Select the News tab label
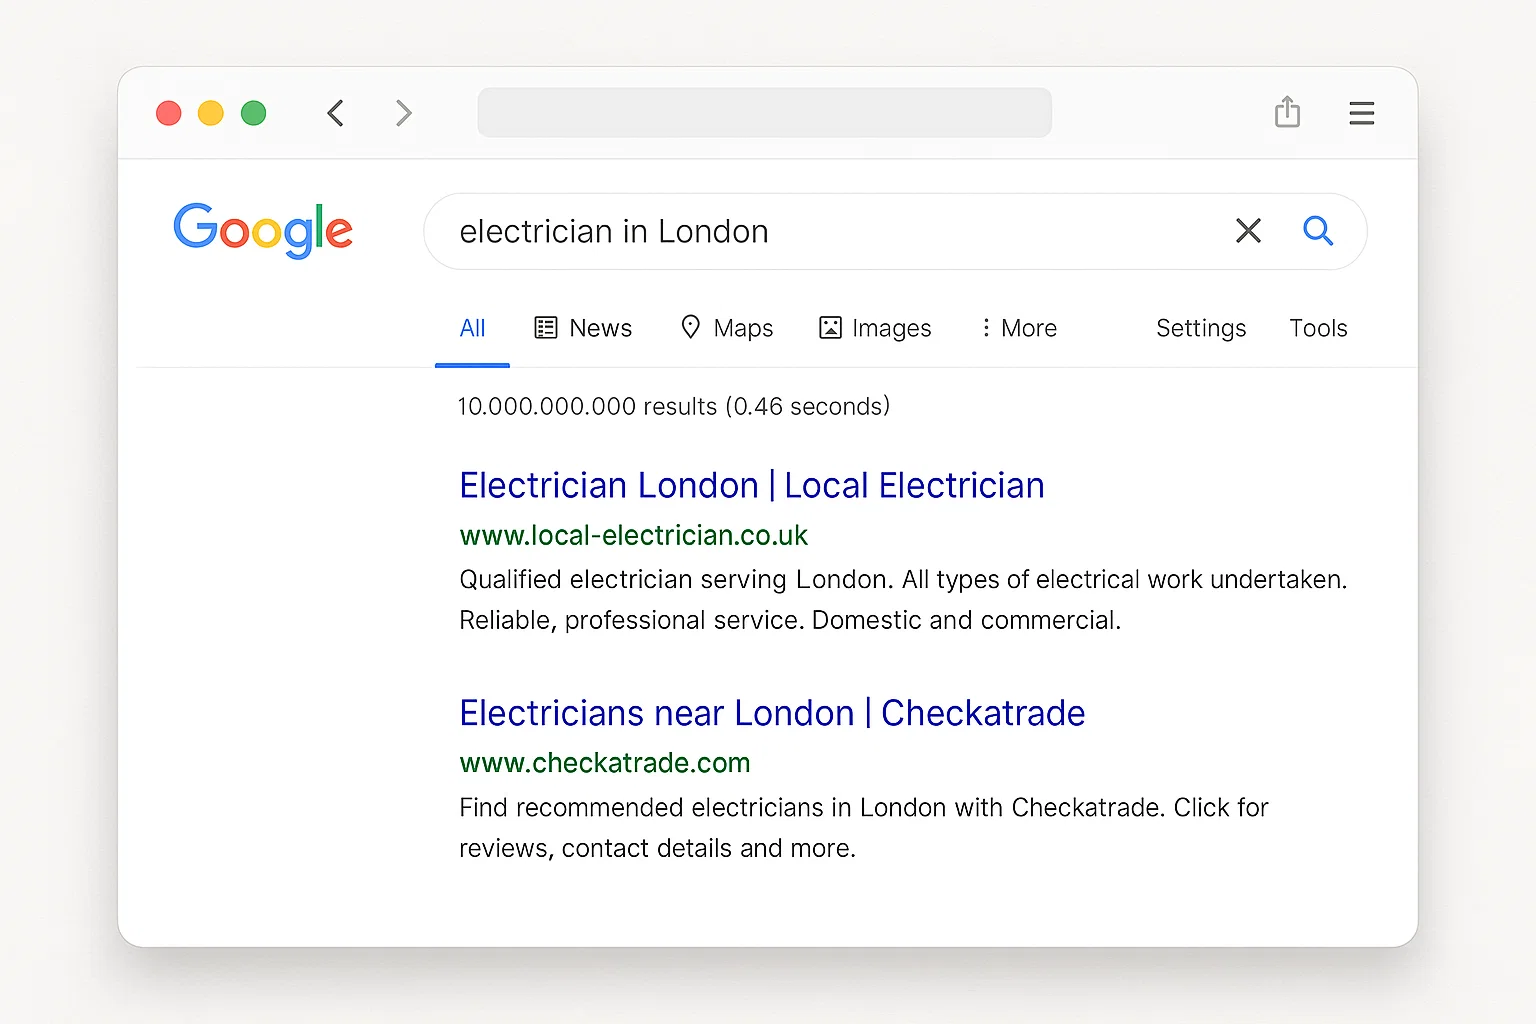The height and width of the screenshot is (1024, 1536). click(x=600, y=327)
